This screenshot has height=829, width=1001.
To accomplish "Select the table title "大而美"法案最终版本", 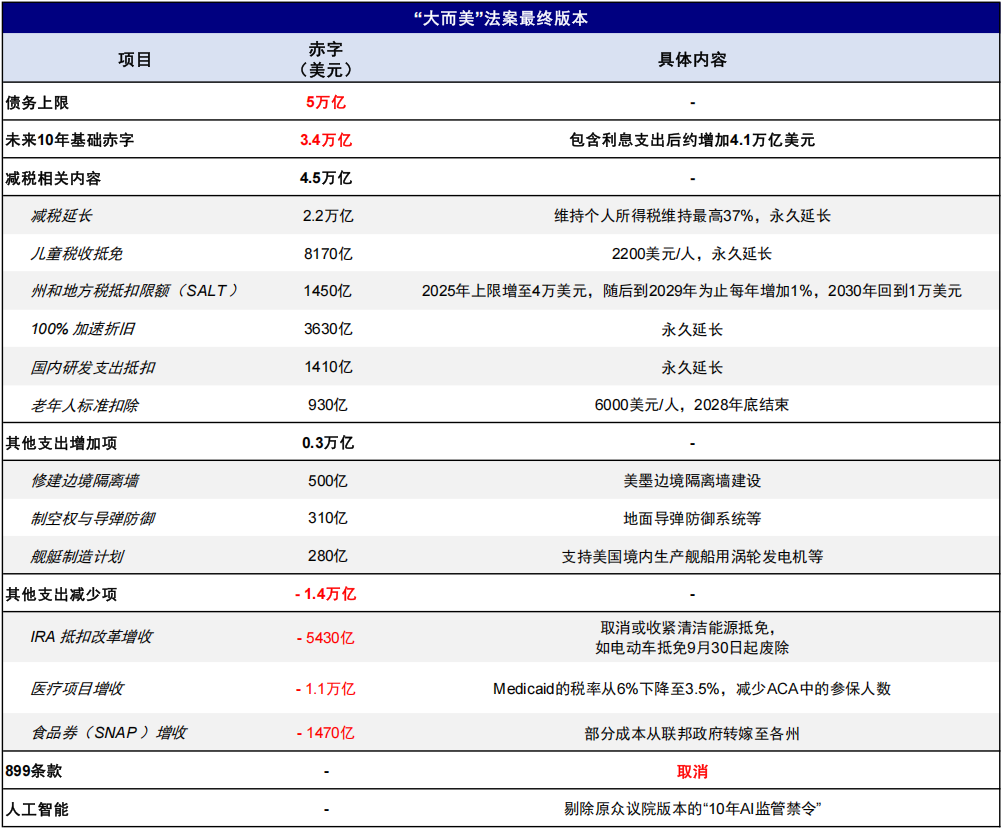I will (x=500, y=16).
